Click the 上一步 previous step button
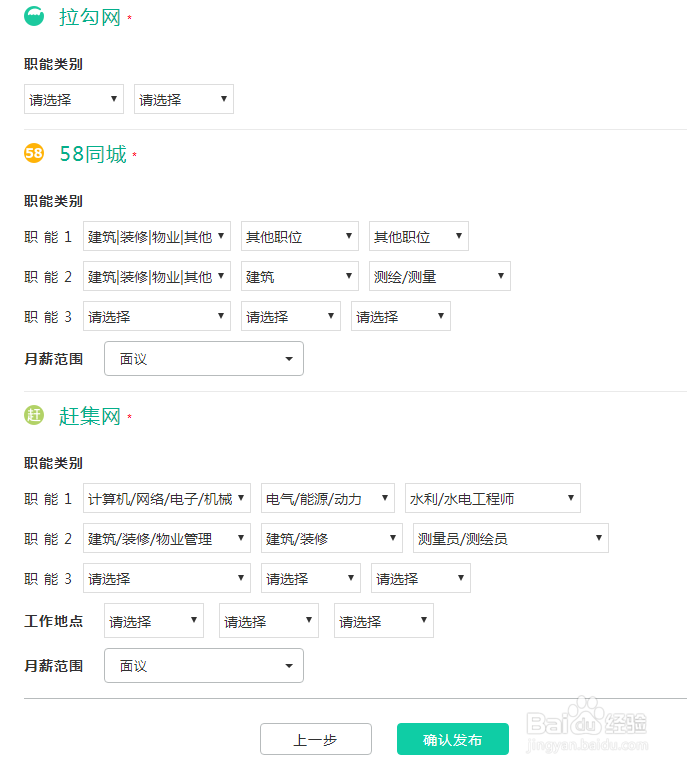The width and height of the screenshot is (687, 769). pos(315,740)
